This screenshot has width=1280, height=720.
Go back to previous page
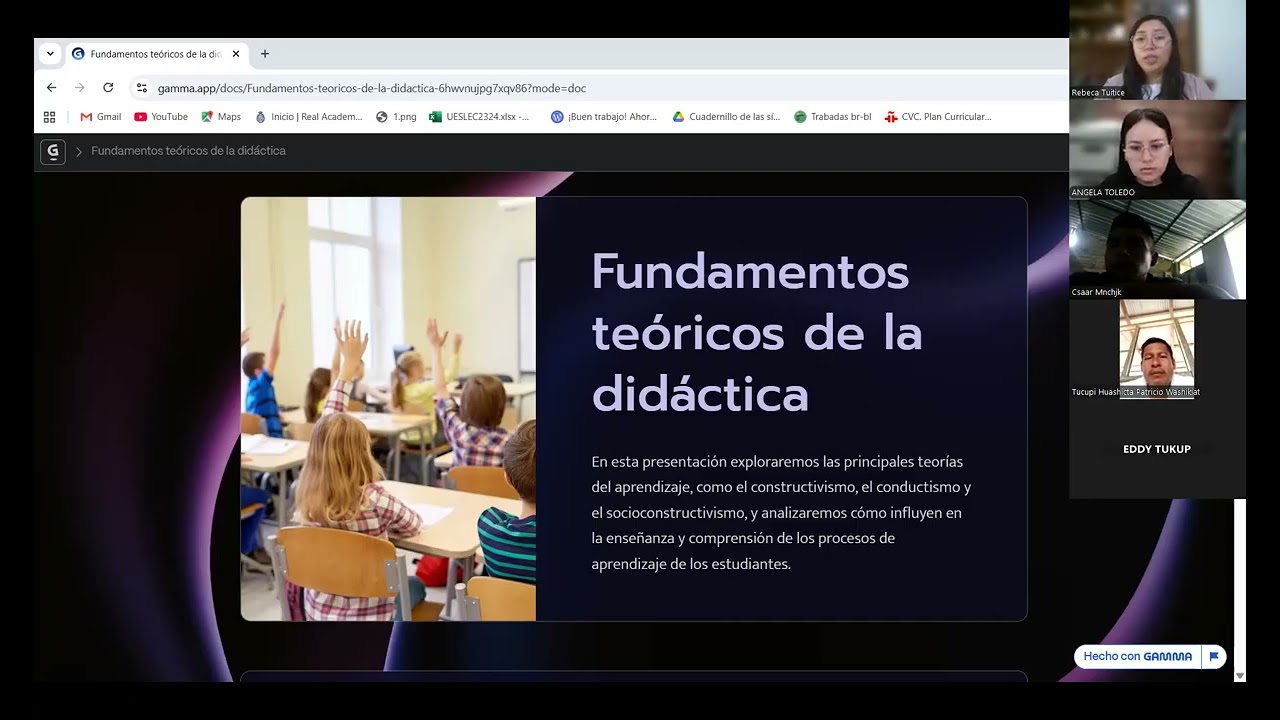pos(52,88)
